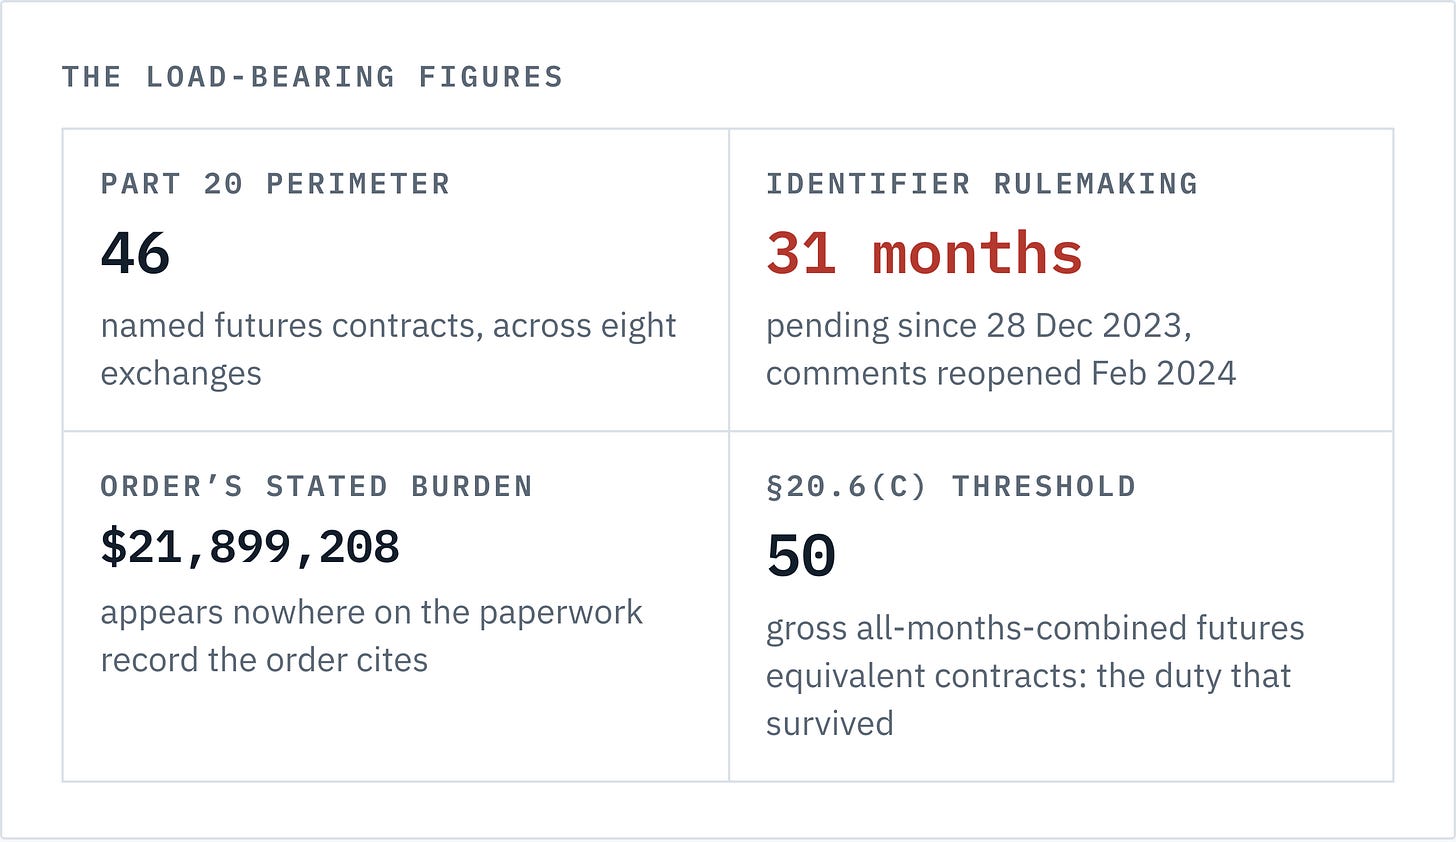Select the '§20.6(C) THRESHOLD' label
This screenshot has height=842, width=1456.
(x=951, y=486)
